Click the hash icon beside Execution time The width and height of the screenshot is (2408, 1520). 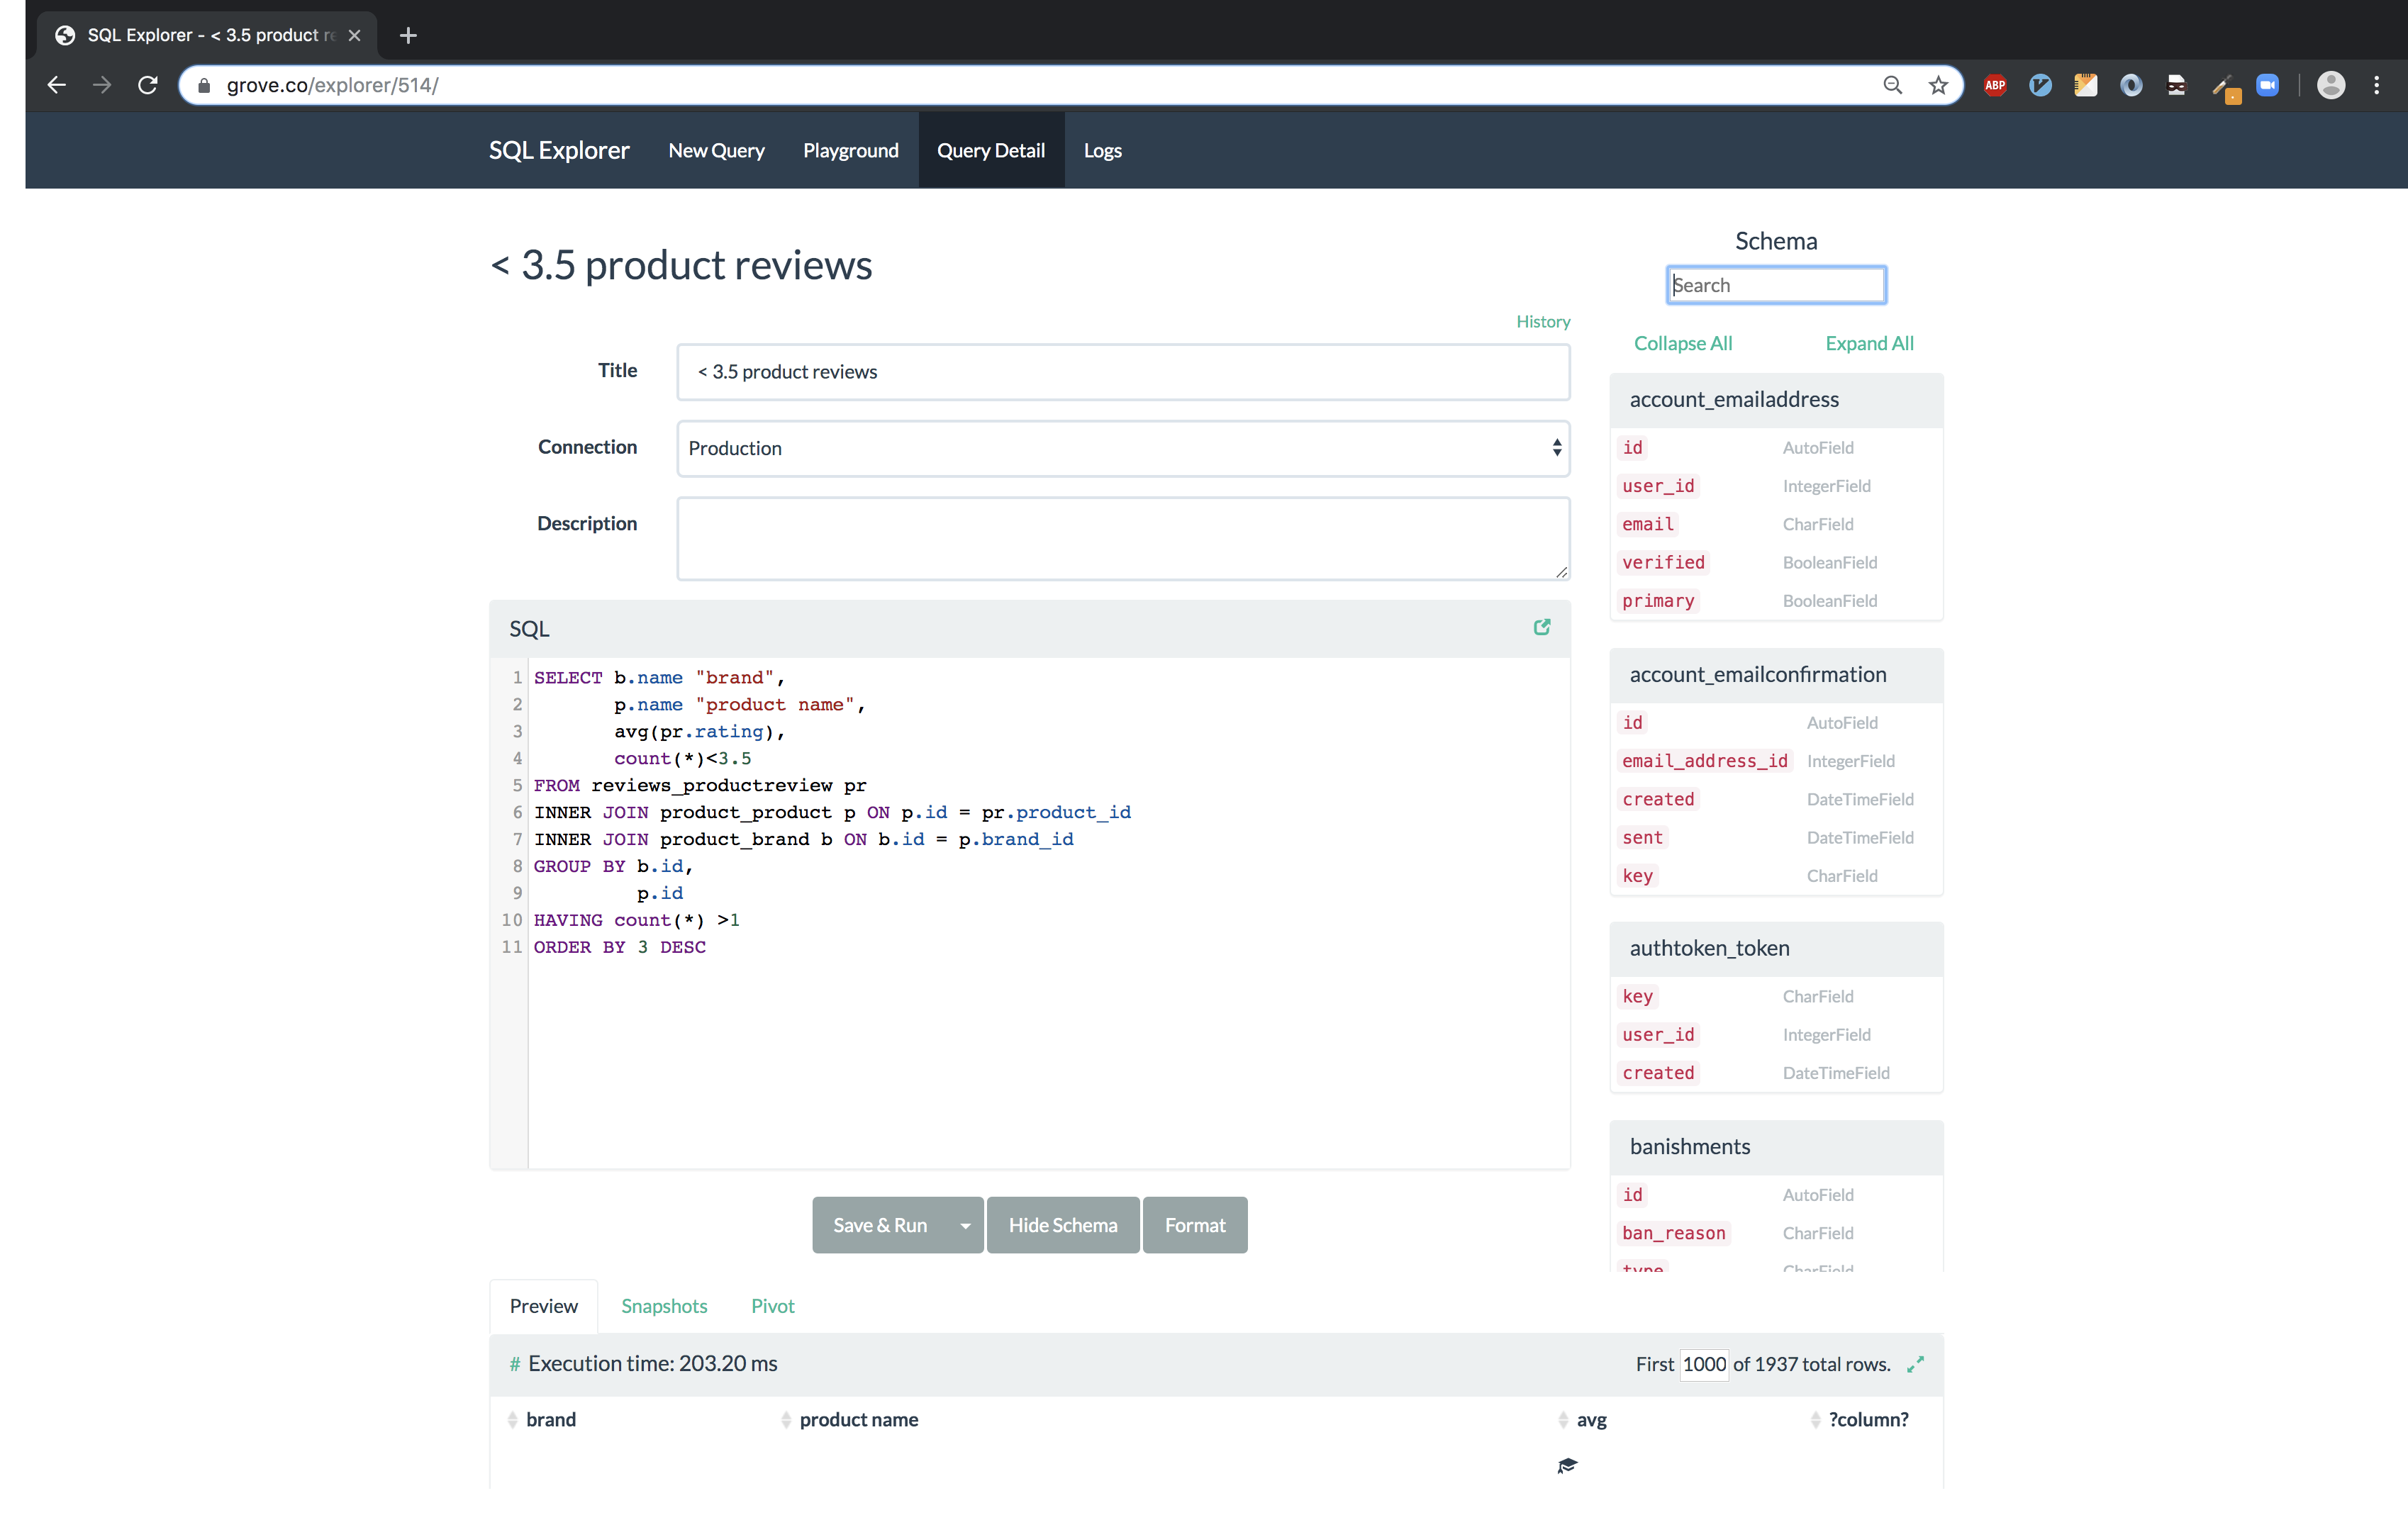tap(515, 1364)
